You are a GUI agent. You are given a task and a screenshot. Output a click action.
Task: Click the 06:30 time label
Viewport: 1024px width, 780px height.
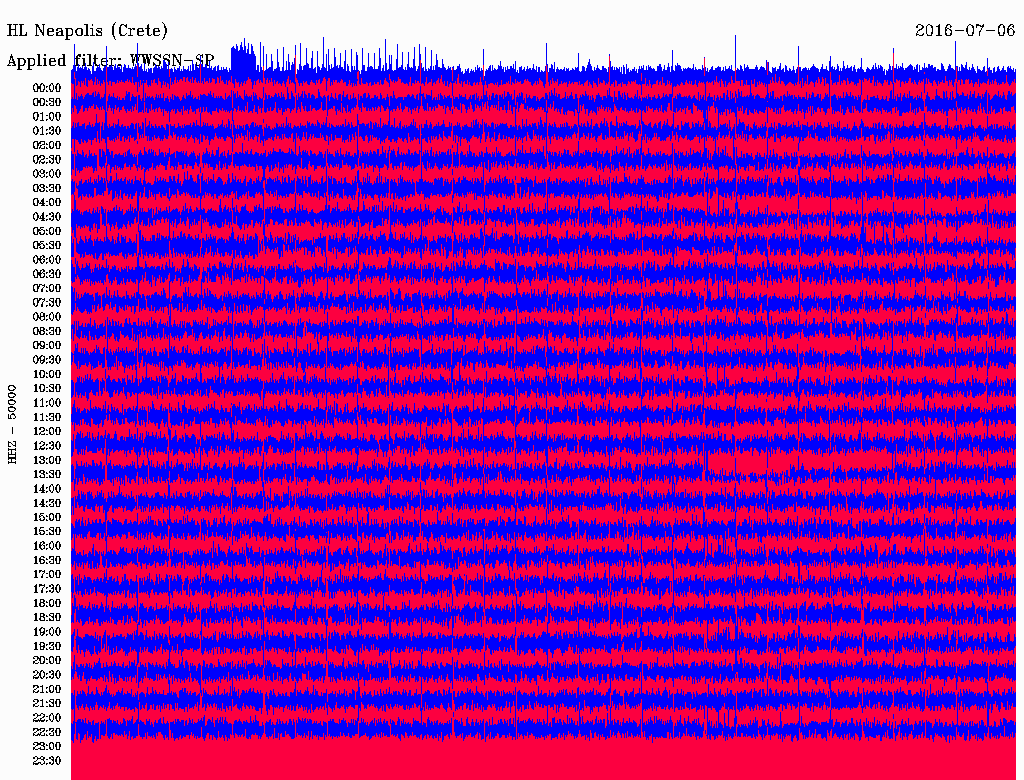point(47,274)
